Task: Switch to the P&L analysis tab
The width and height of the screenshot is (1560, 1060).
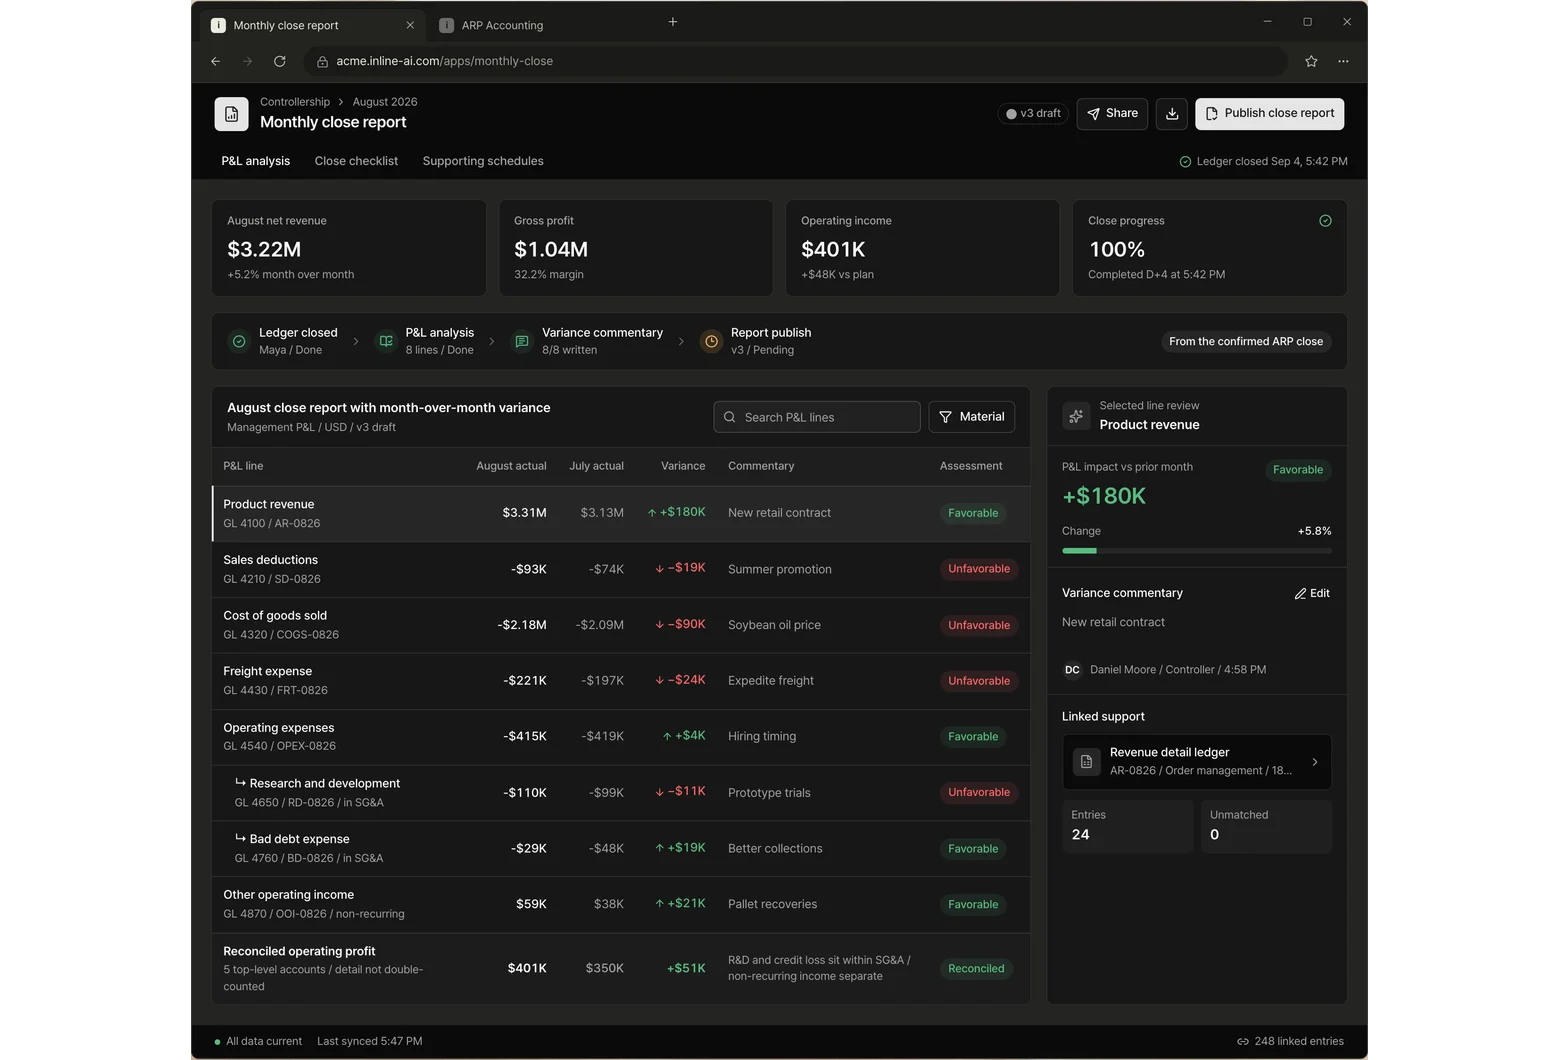Action: 256,161
